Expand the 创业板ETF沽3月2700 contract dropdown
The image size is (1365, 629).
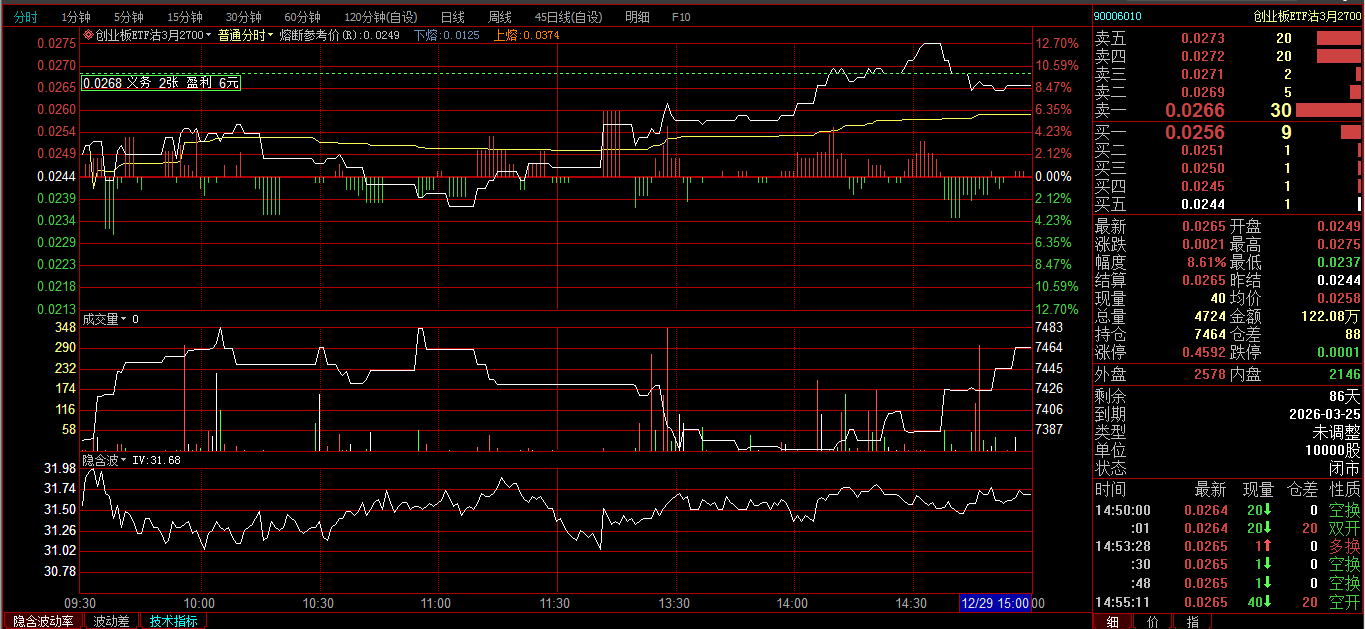208,35
